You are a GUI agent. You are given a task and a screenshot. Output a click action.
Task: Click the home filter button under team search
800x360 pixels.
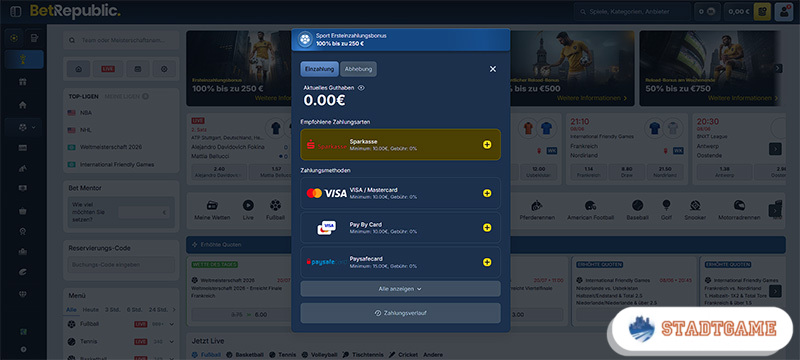pos(79,69)
